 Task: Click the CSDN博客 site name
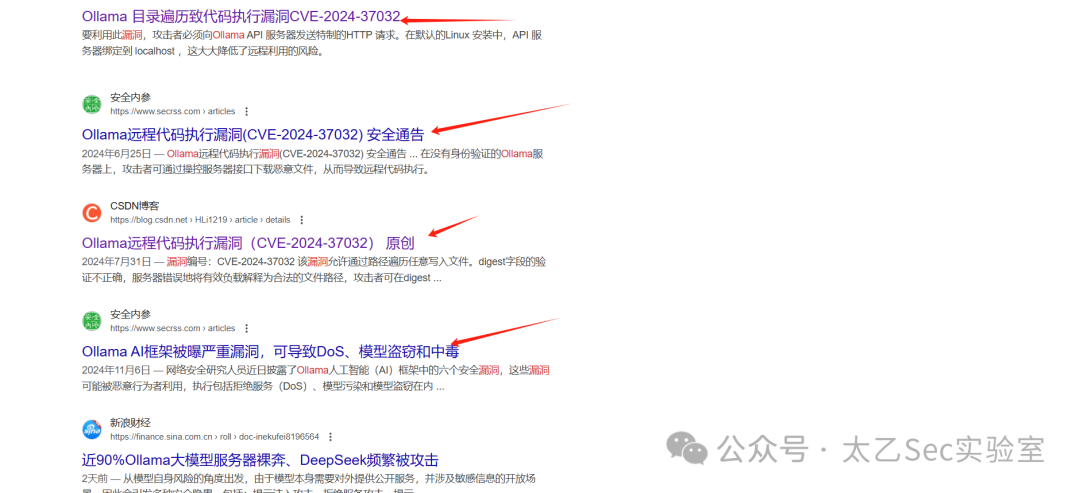[134, 206]
